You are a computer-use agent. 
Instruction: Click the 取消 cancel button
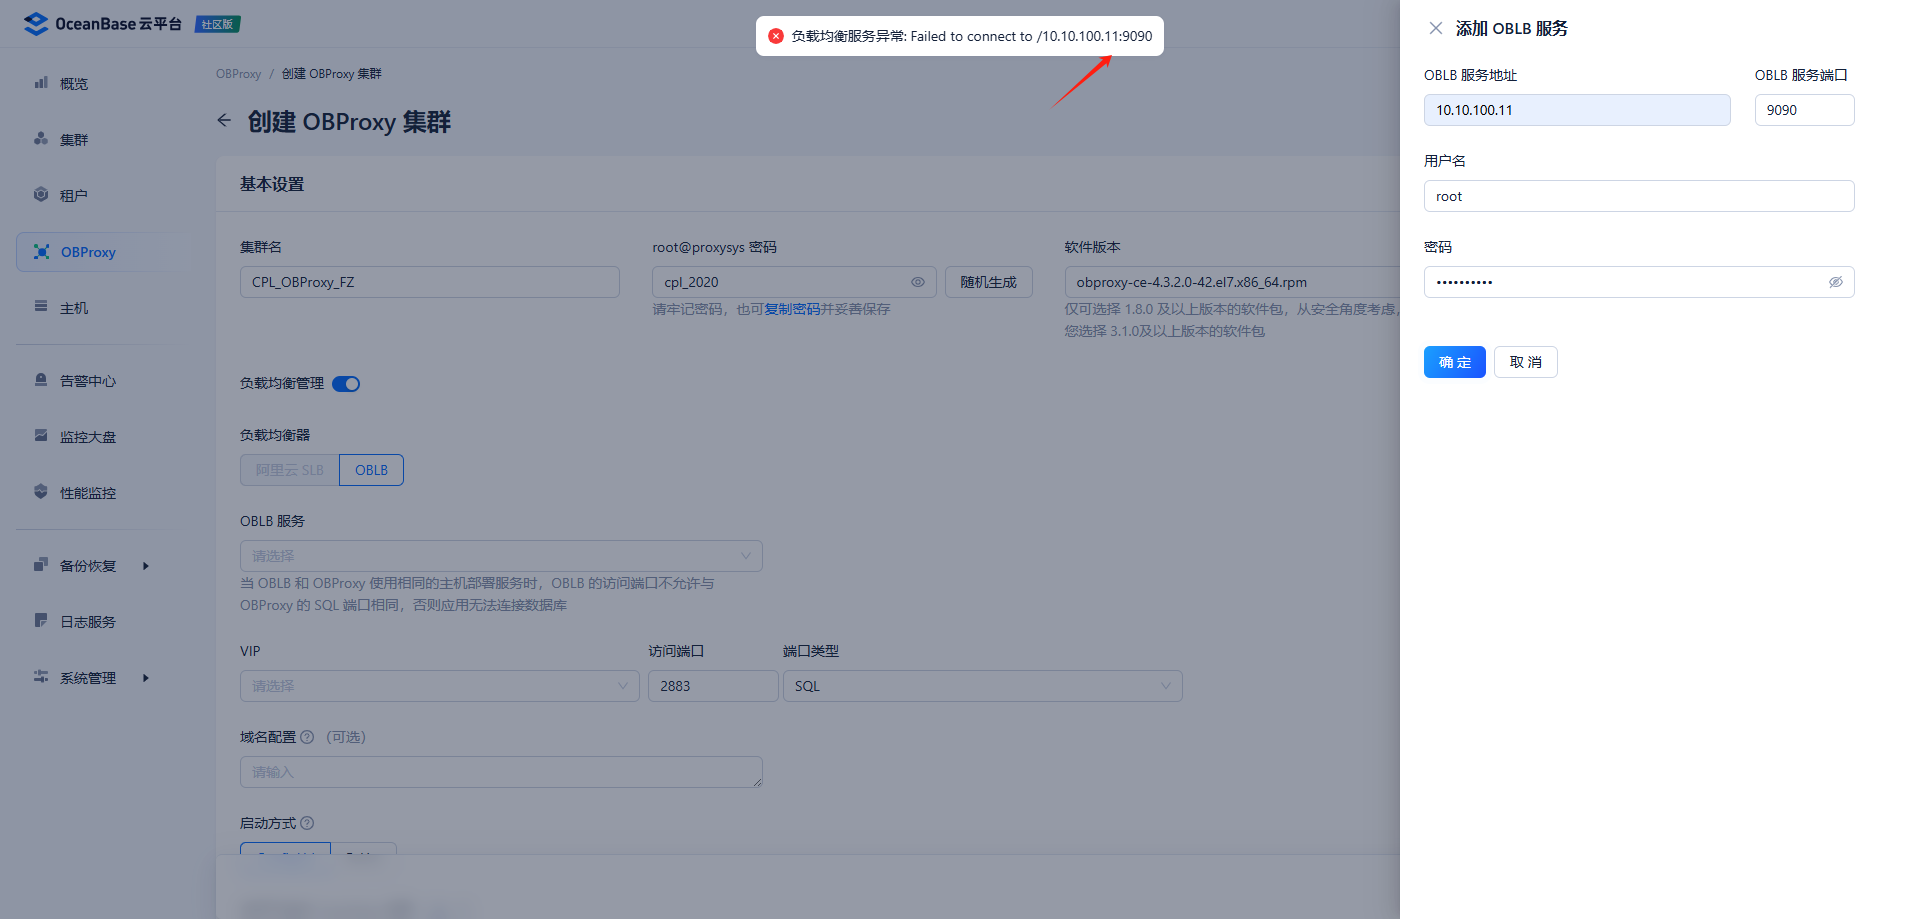(x=1525, y=362)
